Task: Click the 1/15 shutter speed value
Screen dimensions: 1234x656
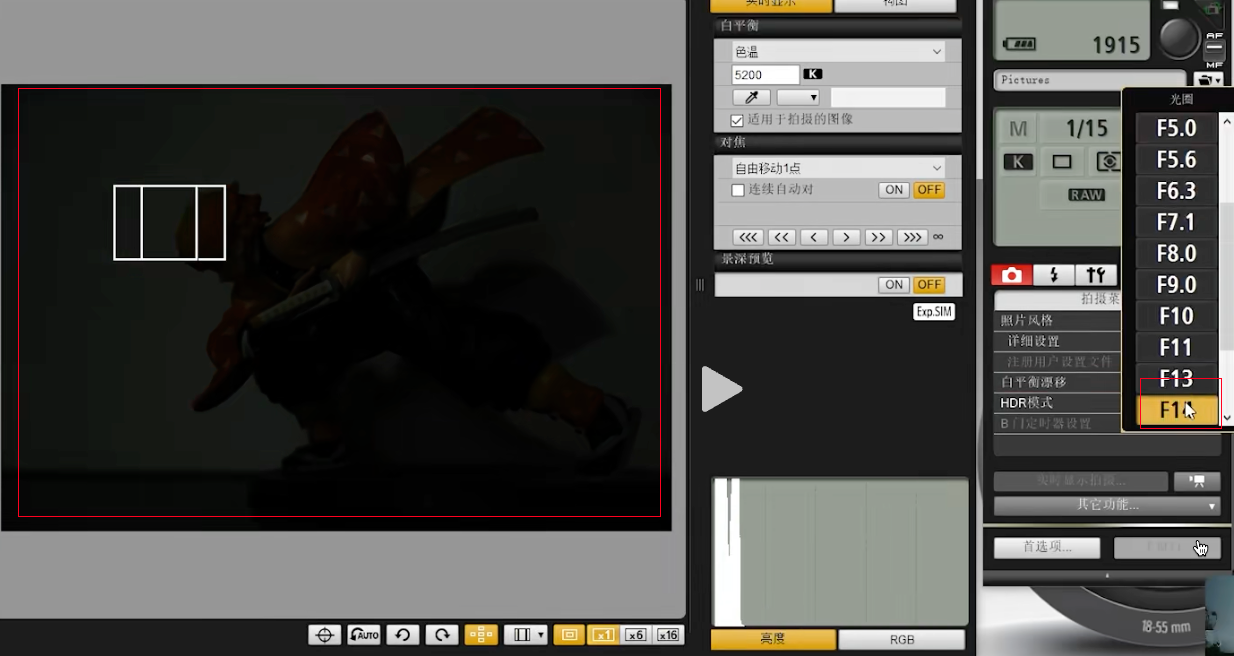Action: click(x=1086, y=128)
